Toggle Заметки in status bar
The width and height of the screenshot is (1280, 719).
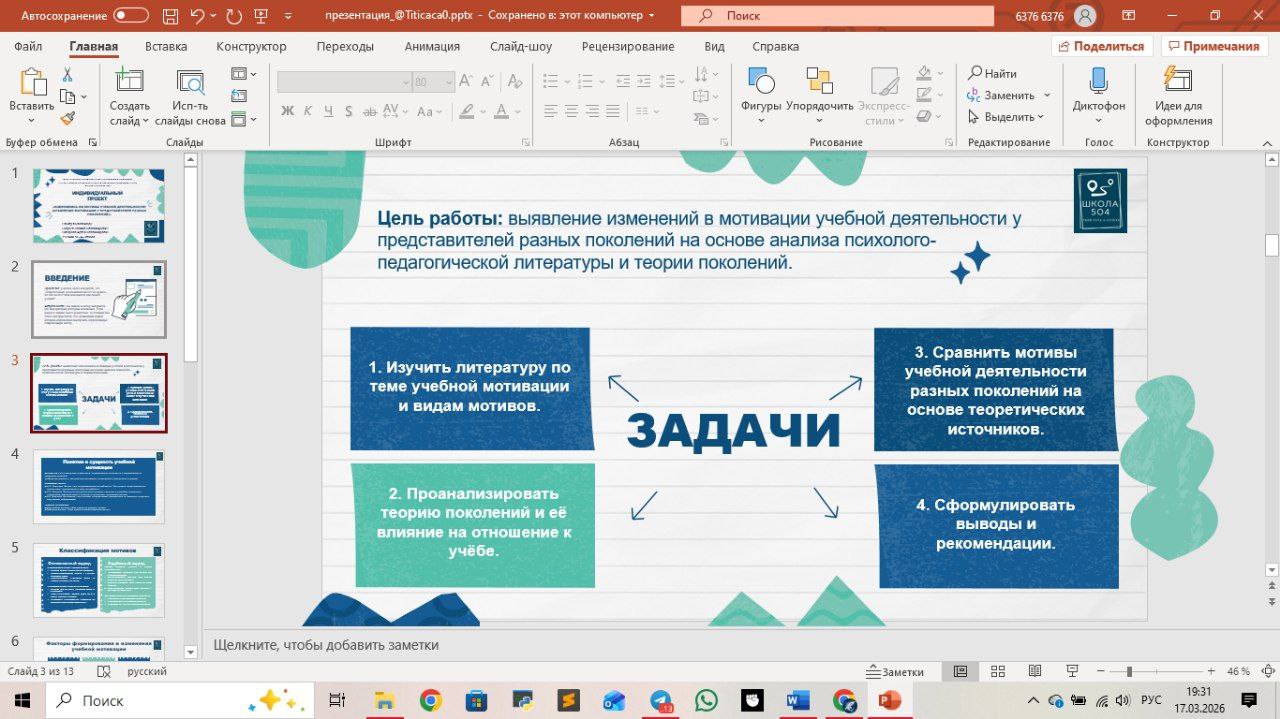click(895, 671)
